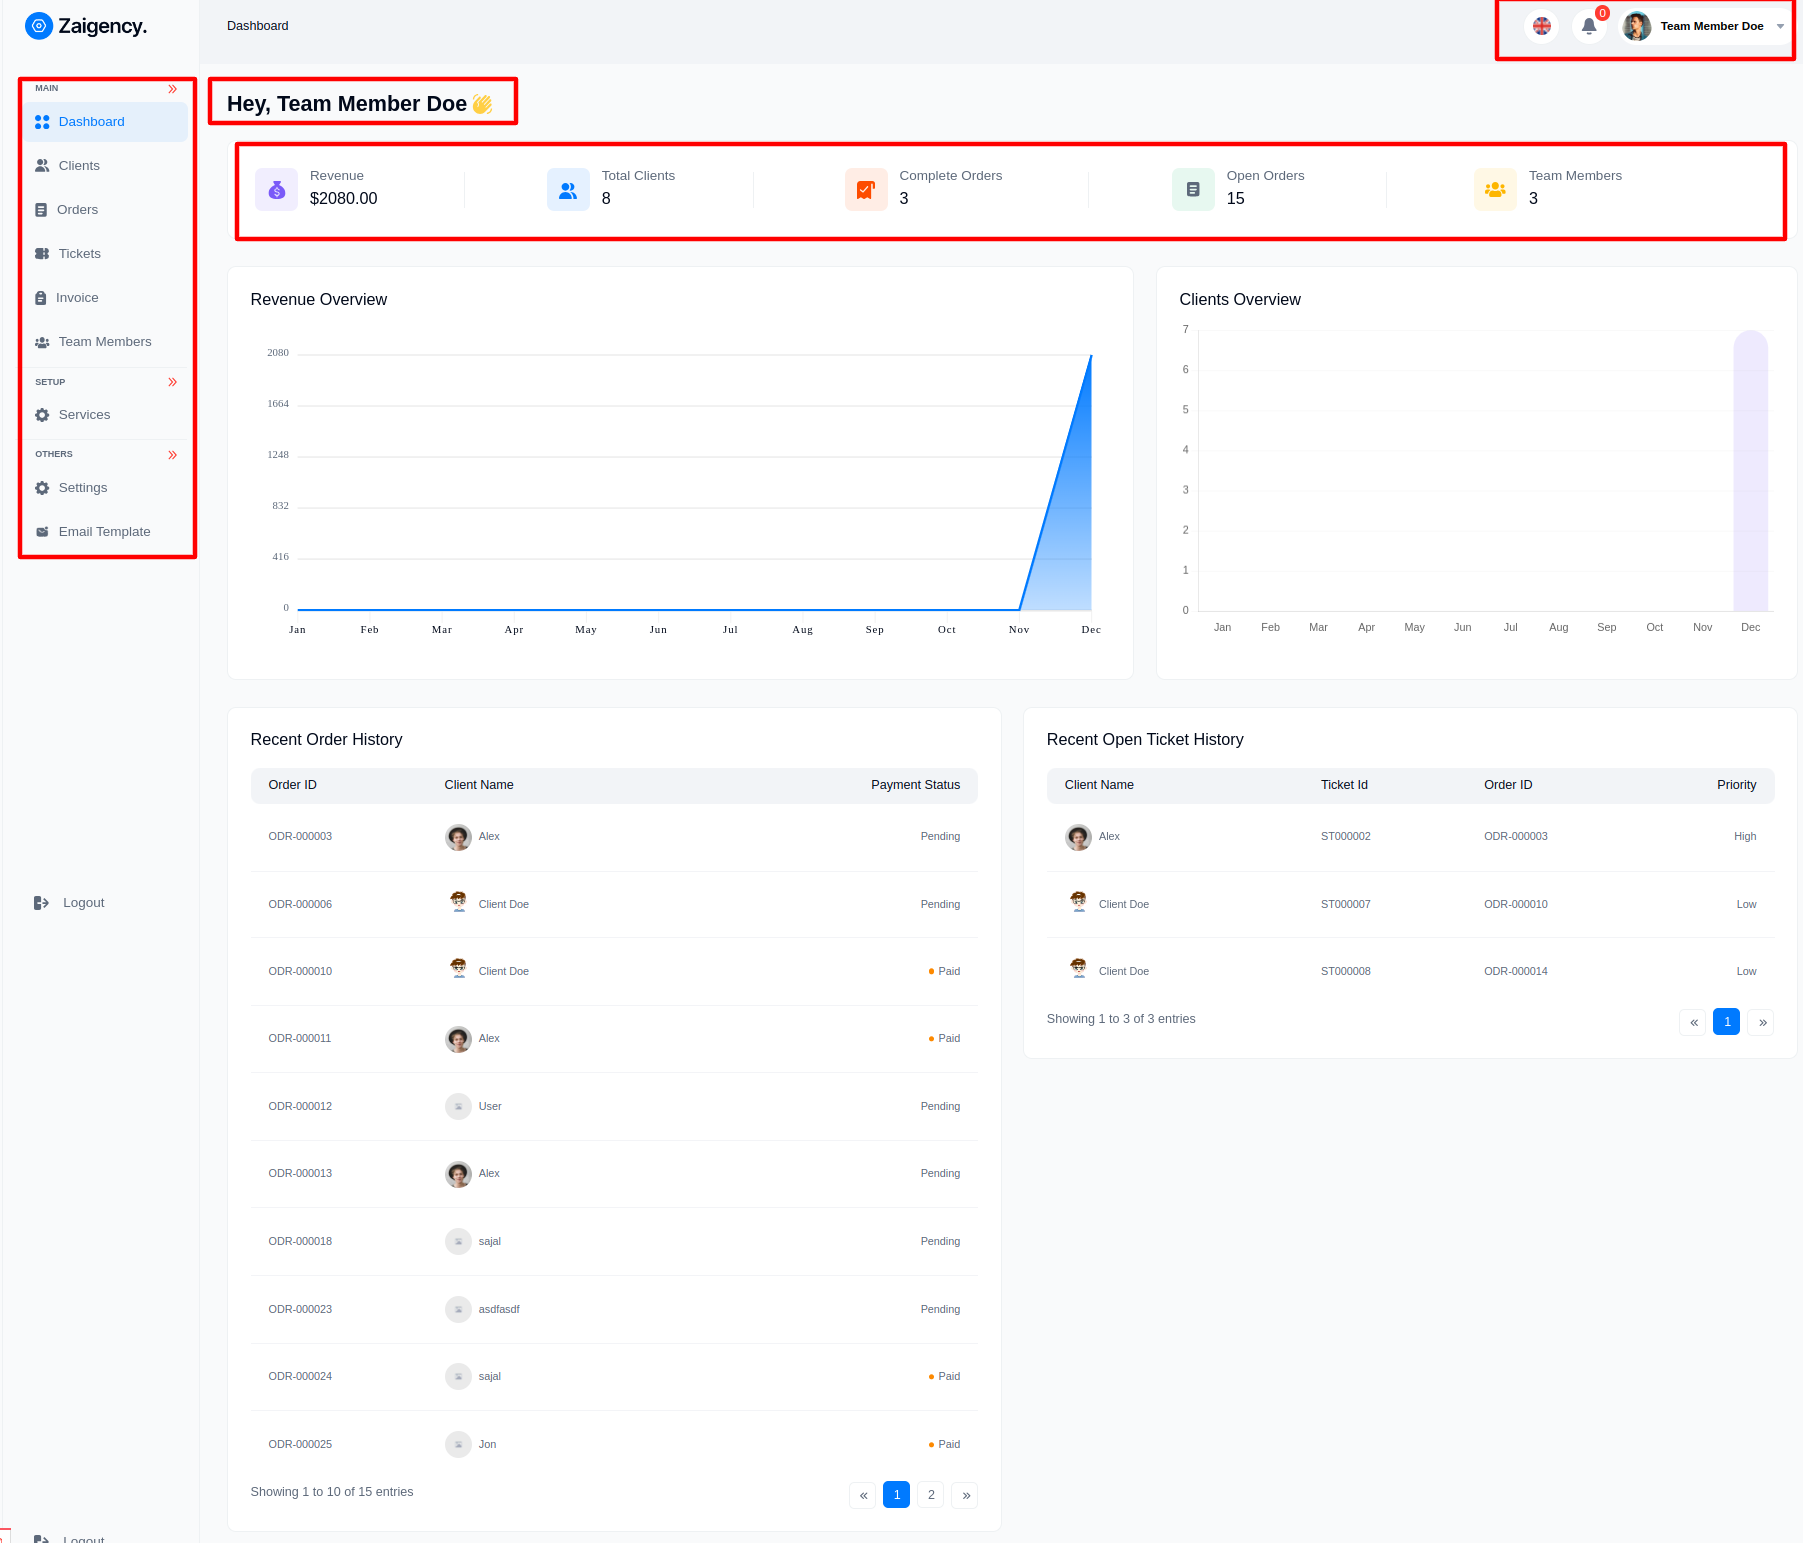Open order ODR-000018 in order history

click(300, 1241)
